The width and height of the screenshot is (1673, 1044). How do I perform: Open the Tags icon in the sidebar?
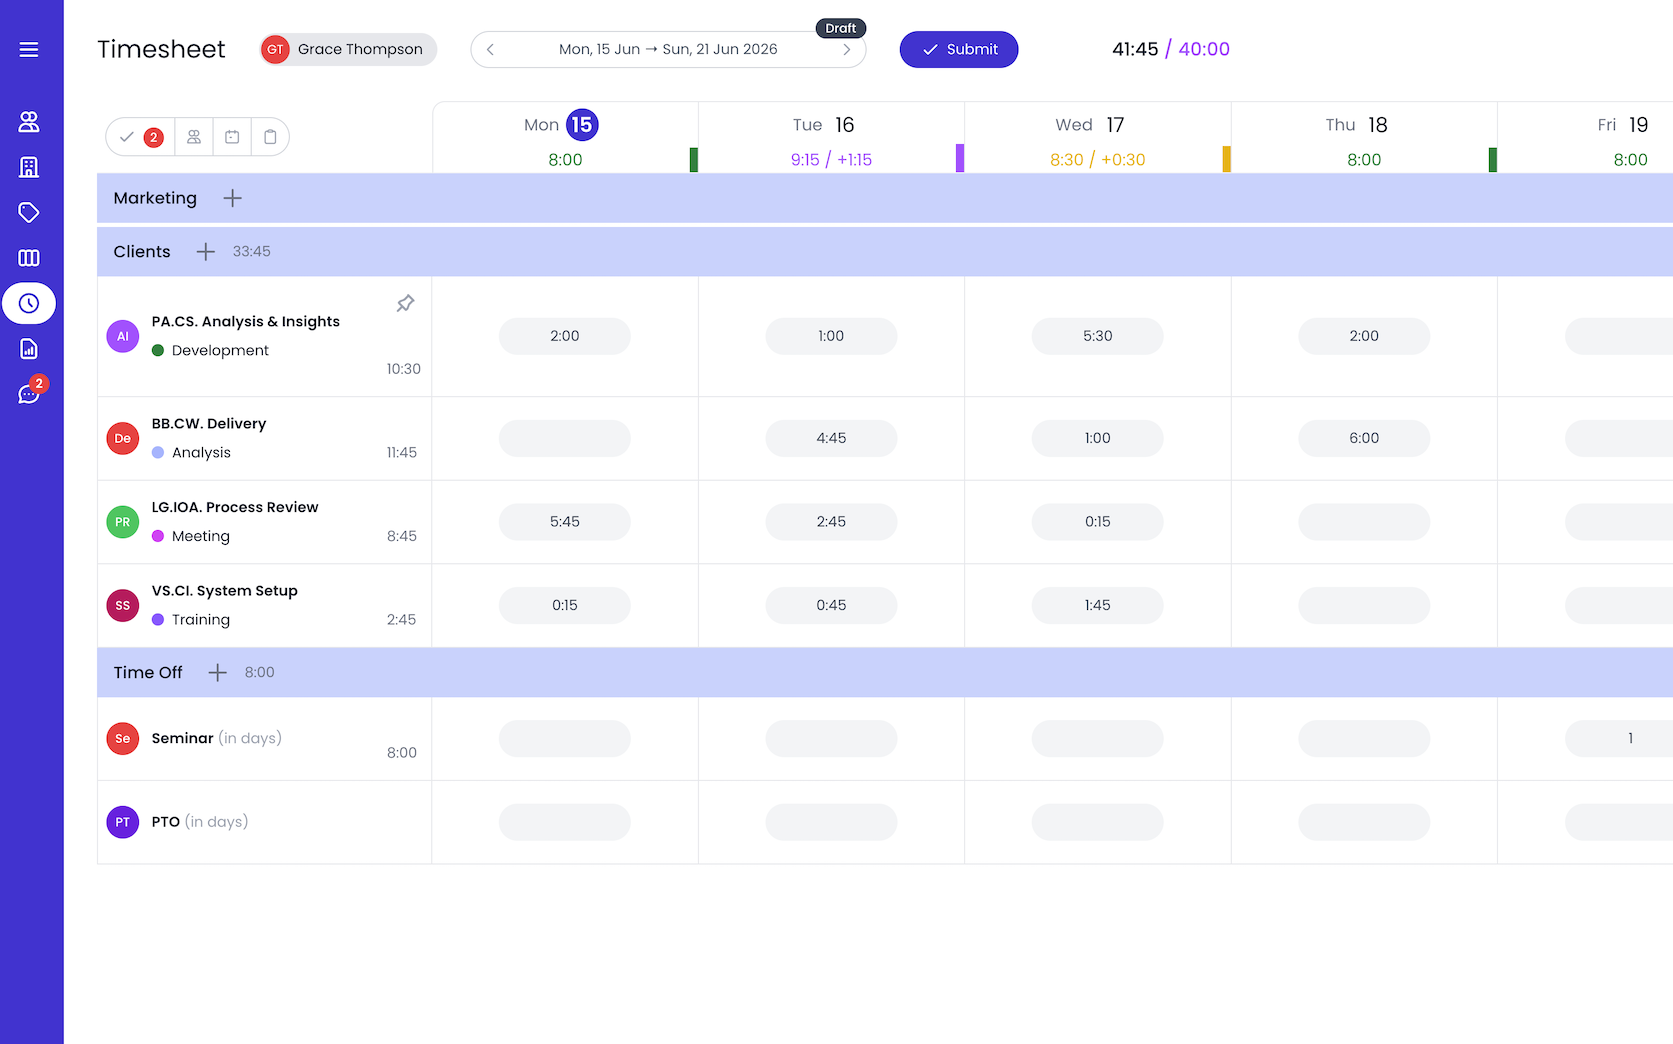[29, 212]
